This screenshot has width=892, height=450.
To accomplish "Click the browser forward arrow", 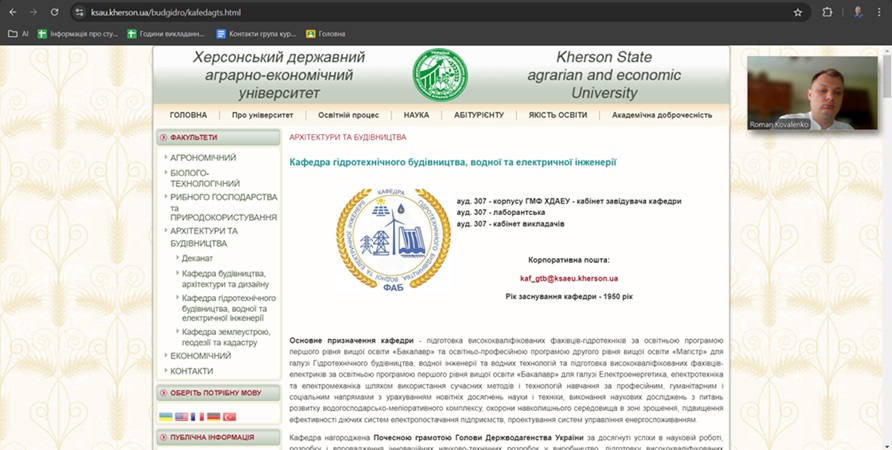I will (x=33, y=12).
